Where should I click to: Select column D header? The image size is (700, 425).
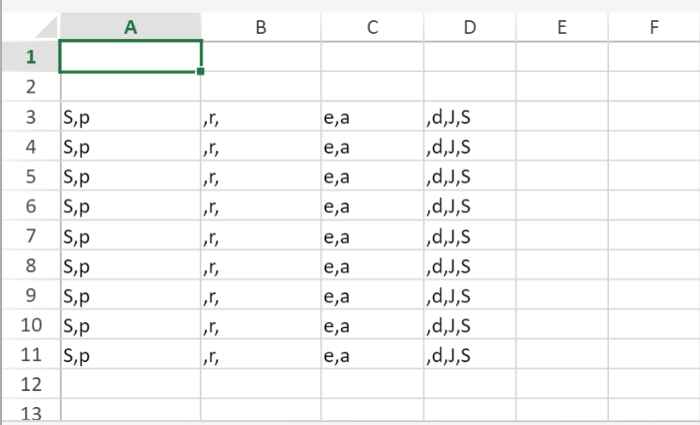click(469, 28)
